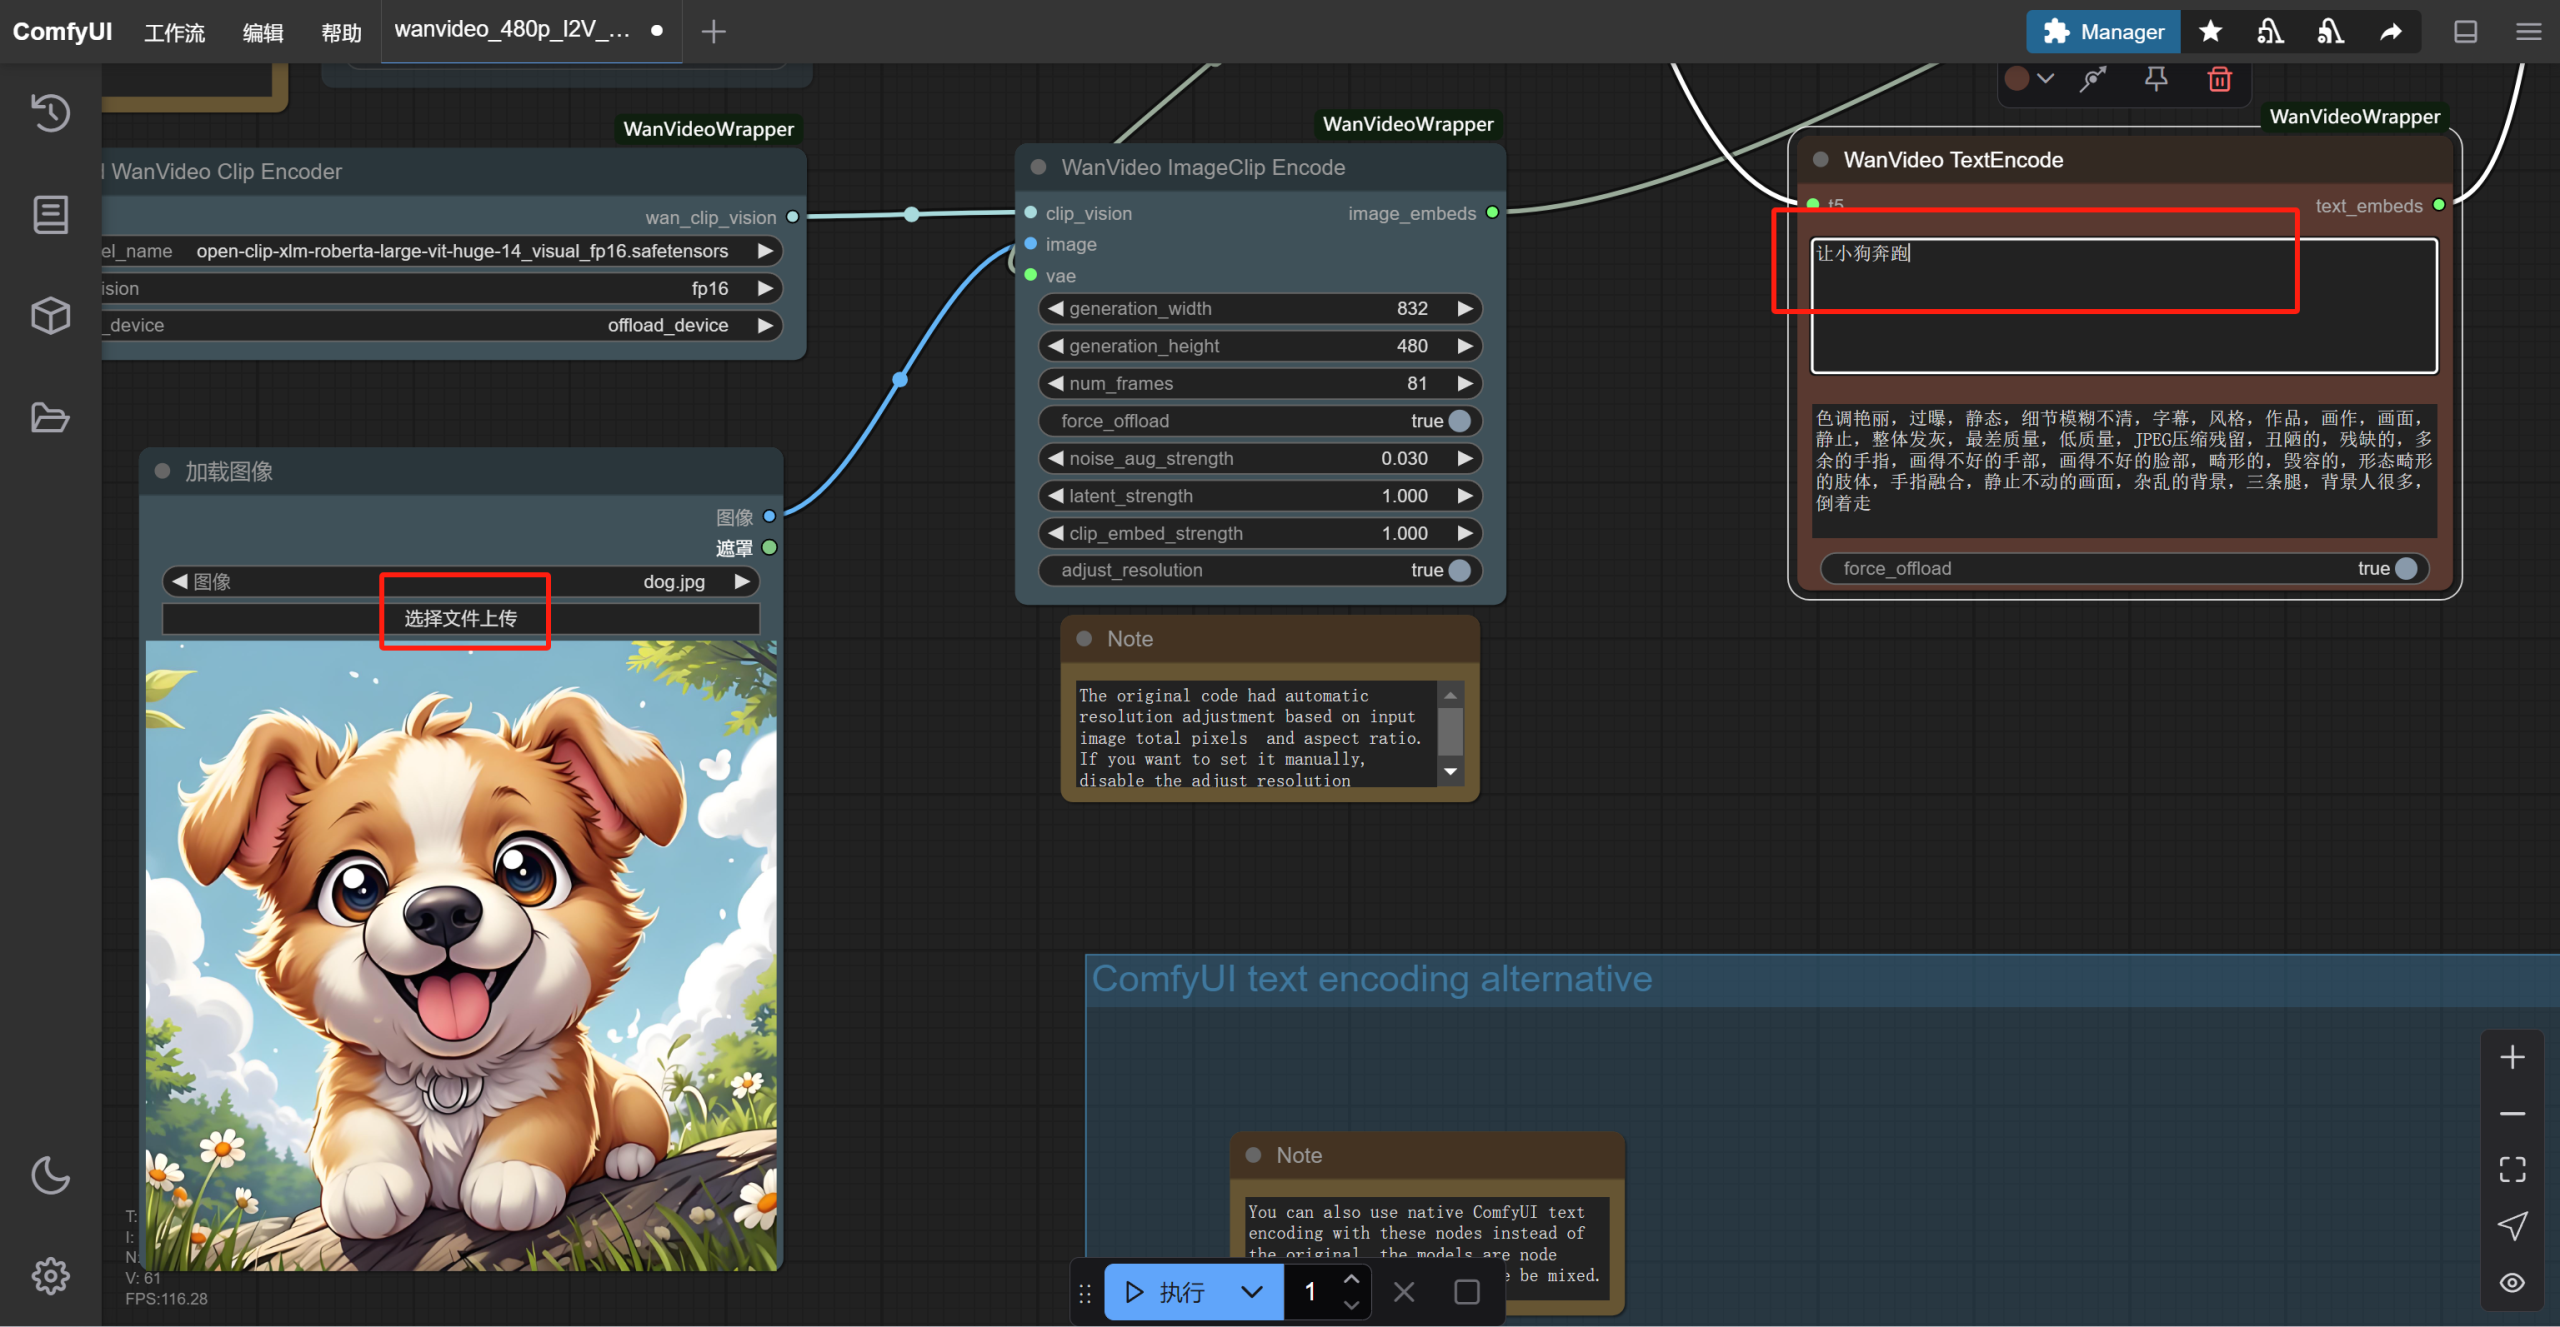Image resolution: width=2560 pixels, height=1327 pixels.
Task: Click 选择文件上传 upload button
Action: pos(461,618)
